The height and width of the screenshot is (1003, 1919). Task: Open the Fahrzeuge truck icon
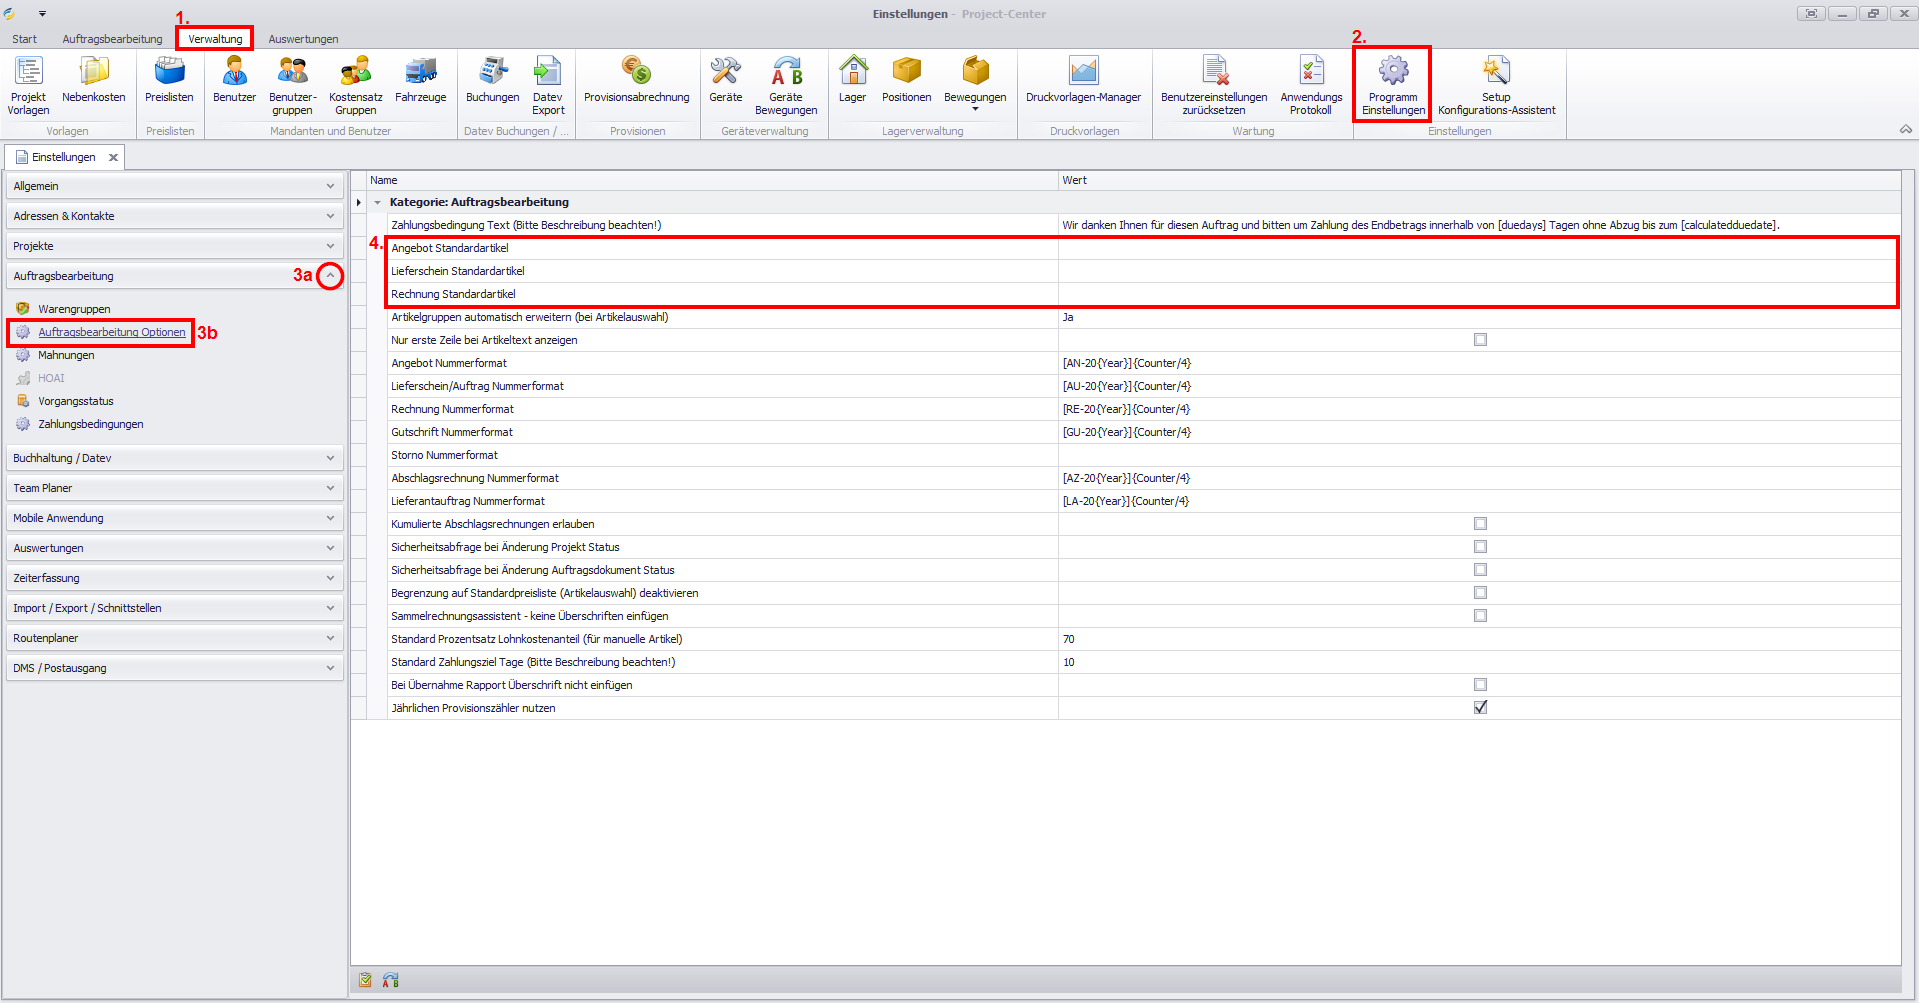pyautogui.click(x=420, y=72)
